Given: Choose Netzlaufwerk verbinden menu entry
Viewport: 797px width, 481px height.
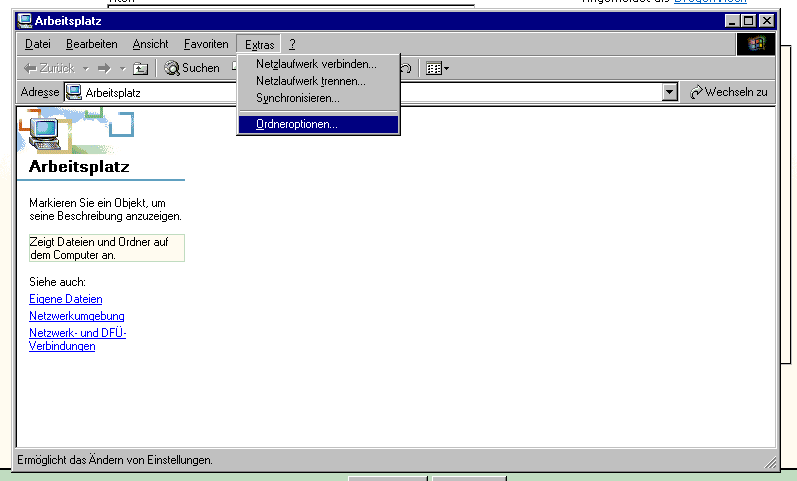Looking at the screenshot, I should [316, 64].
